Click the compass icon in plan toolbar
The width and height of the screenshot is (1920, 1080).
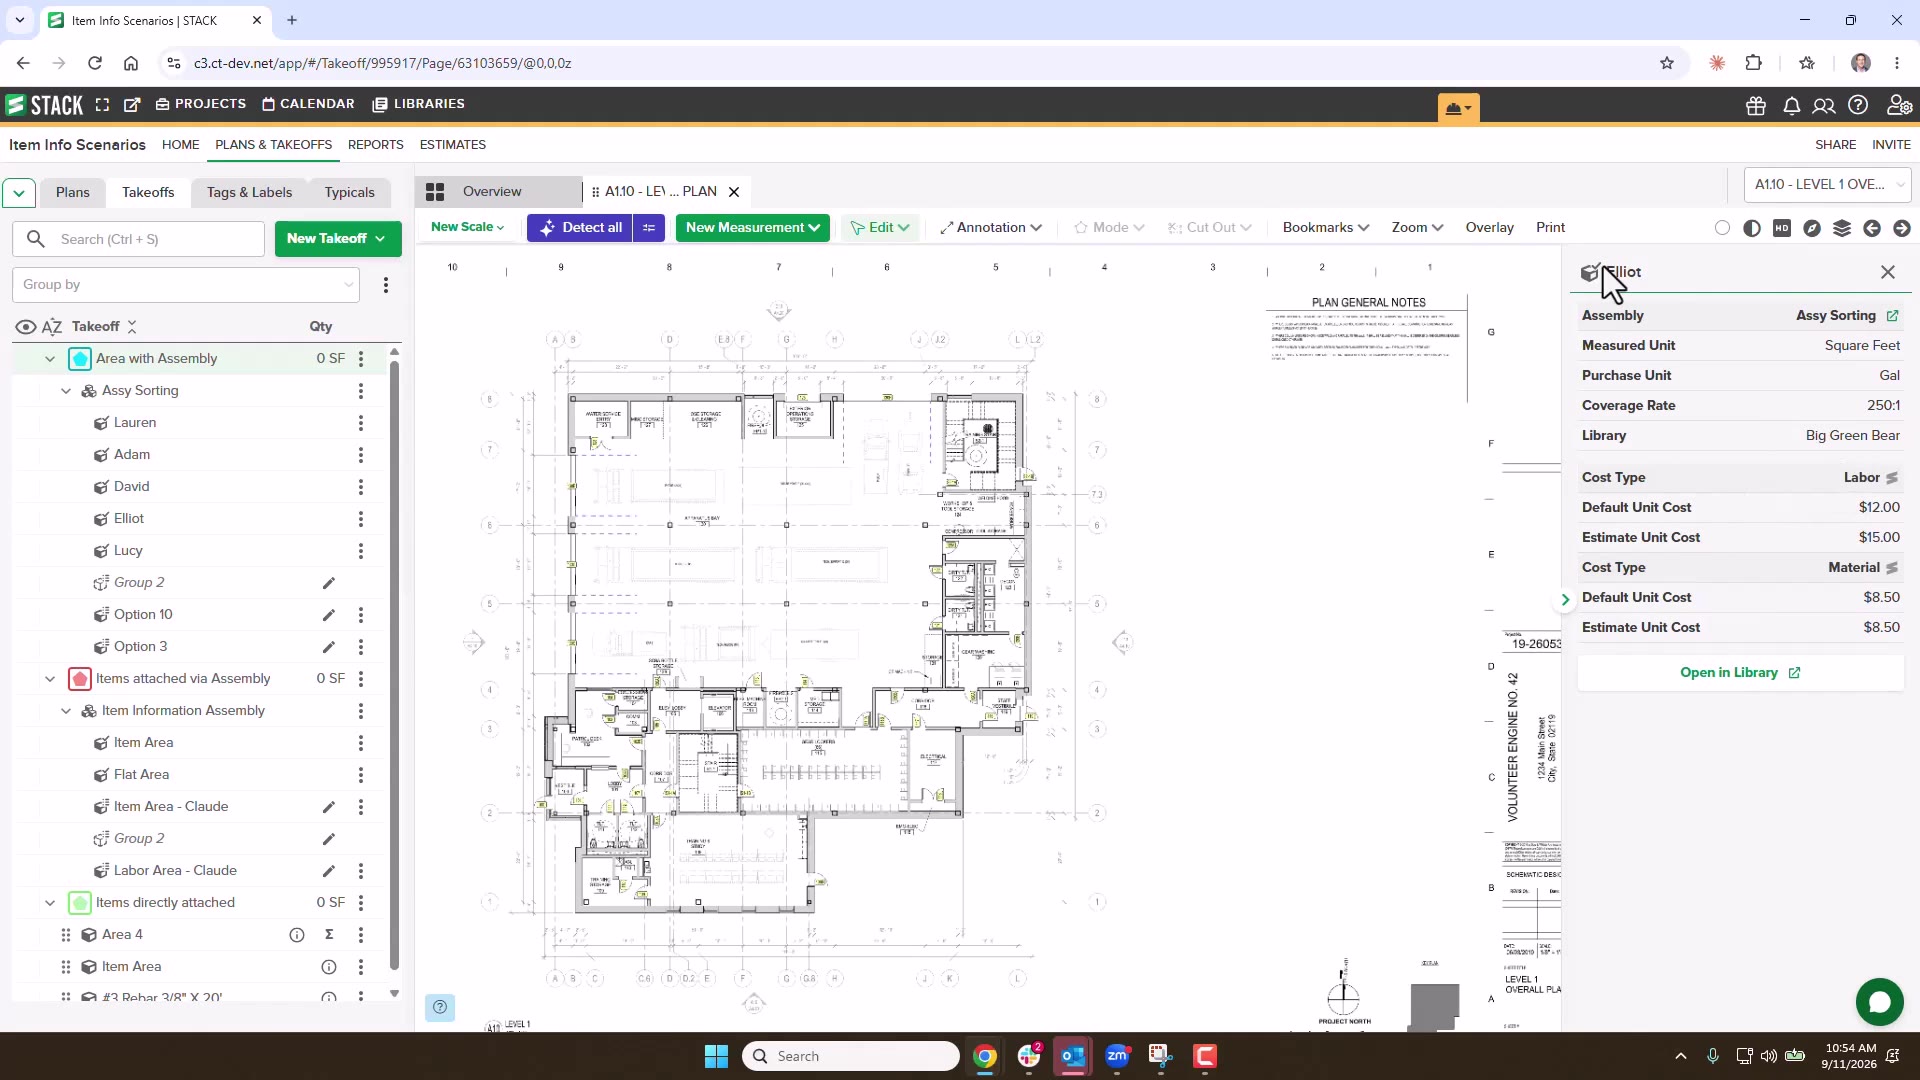coord(1812,228)
